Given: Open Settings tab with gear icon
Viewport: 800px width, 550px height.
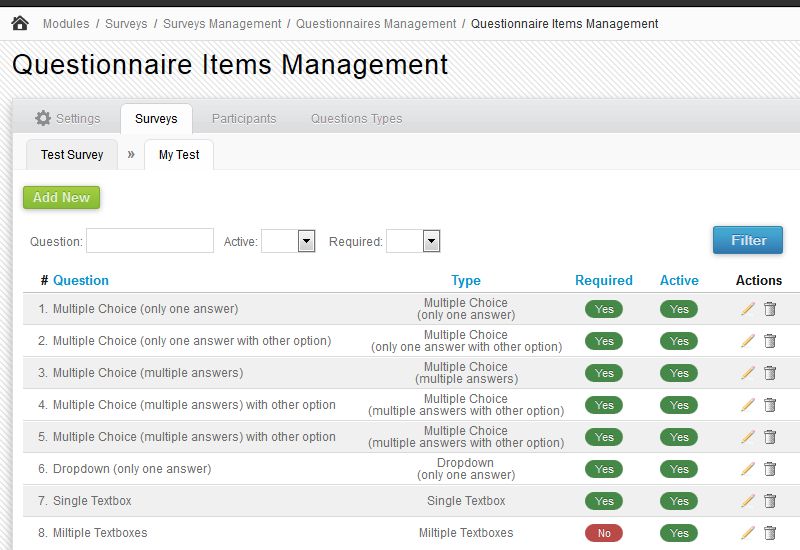Looking at the screenshot, I should pyautogui.click(x=68, y=118).
